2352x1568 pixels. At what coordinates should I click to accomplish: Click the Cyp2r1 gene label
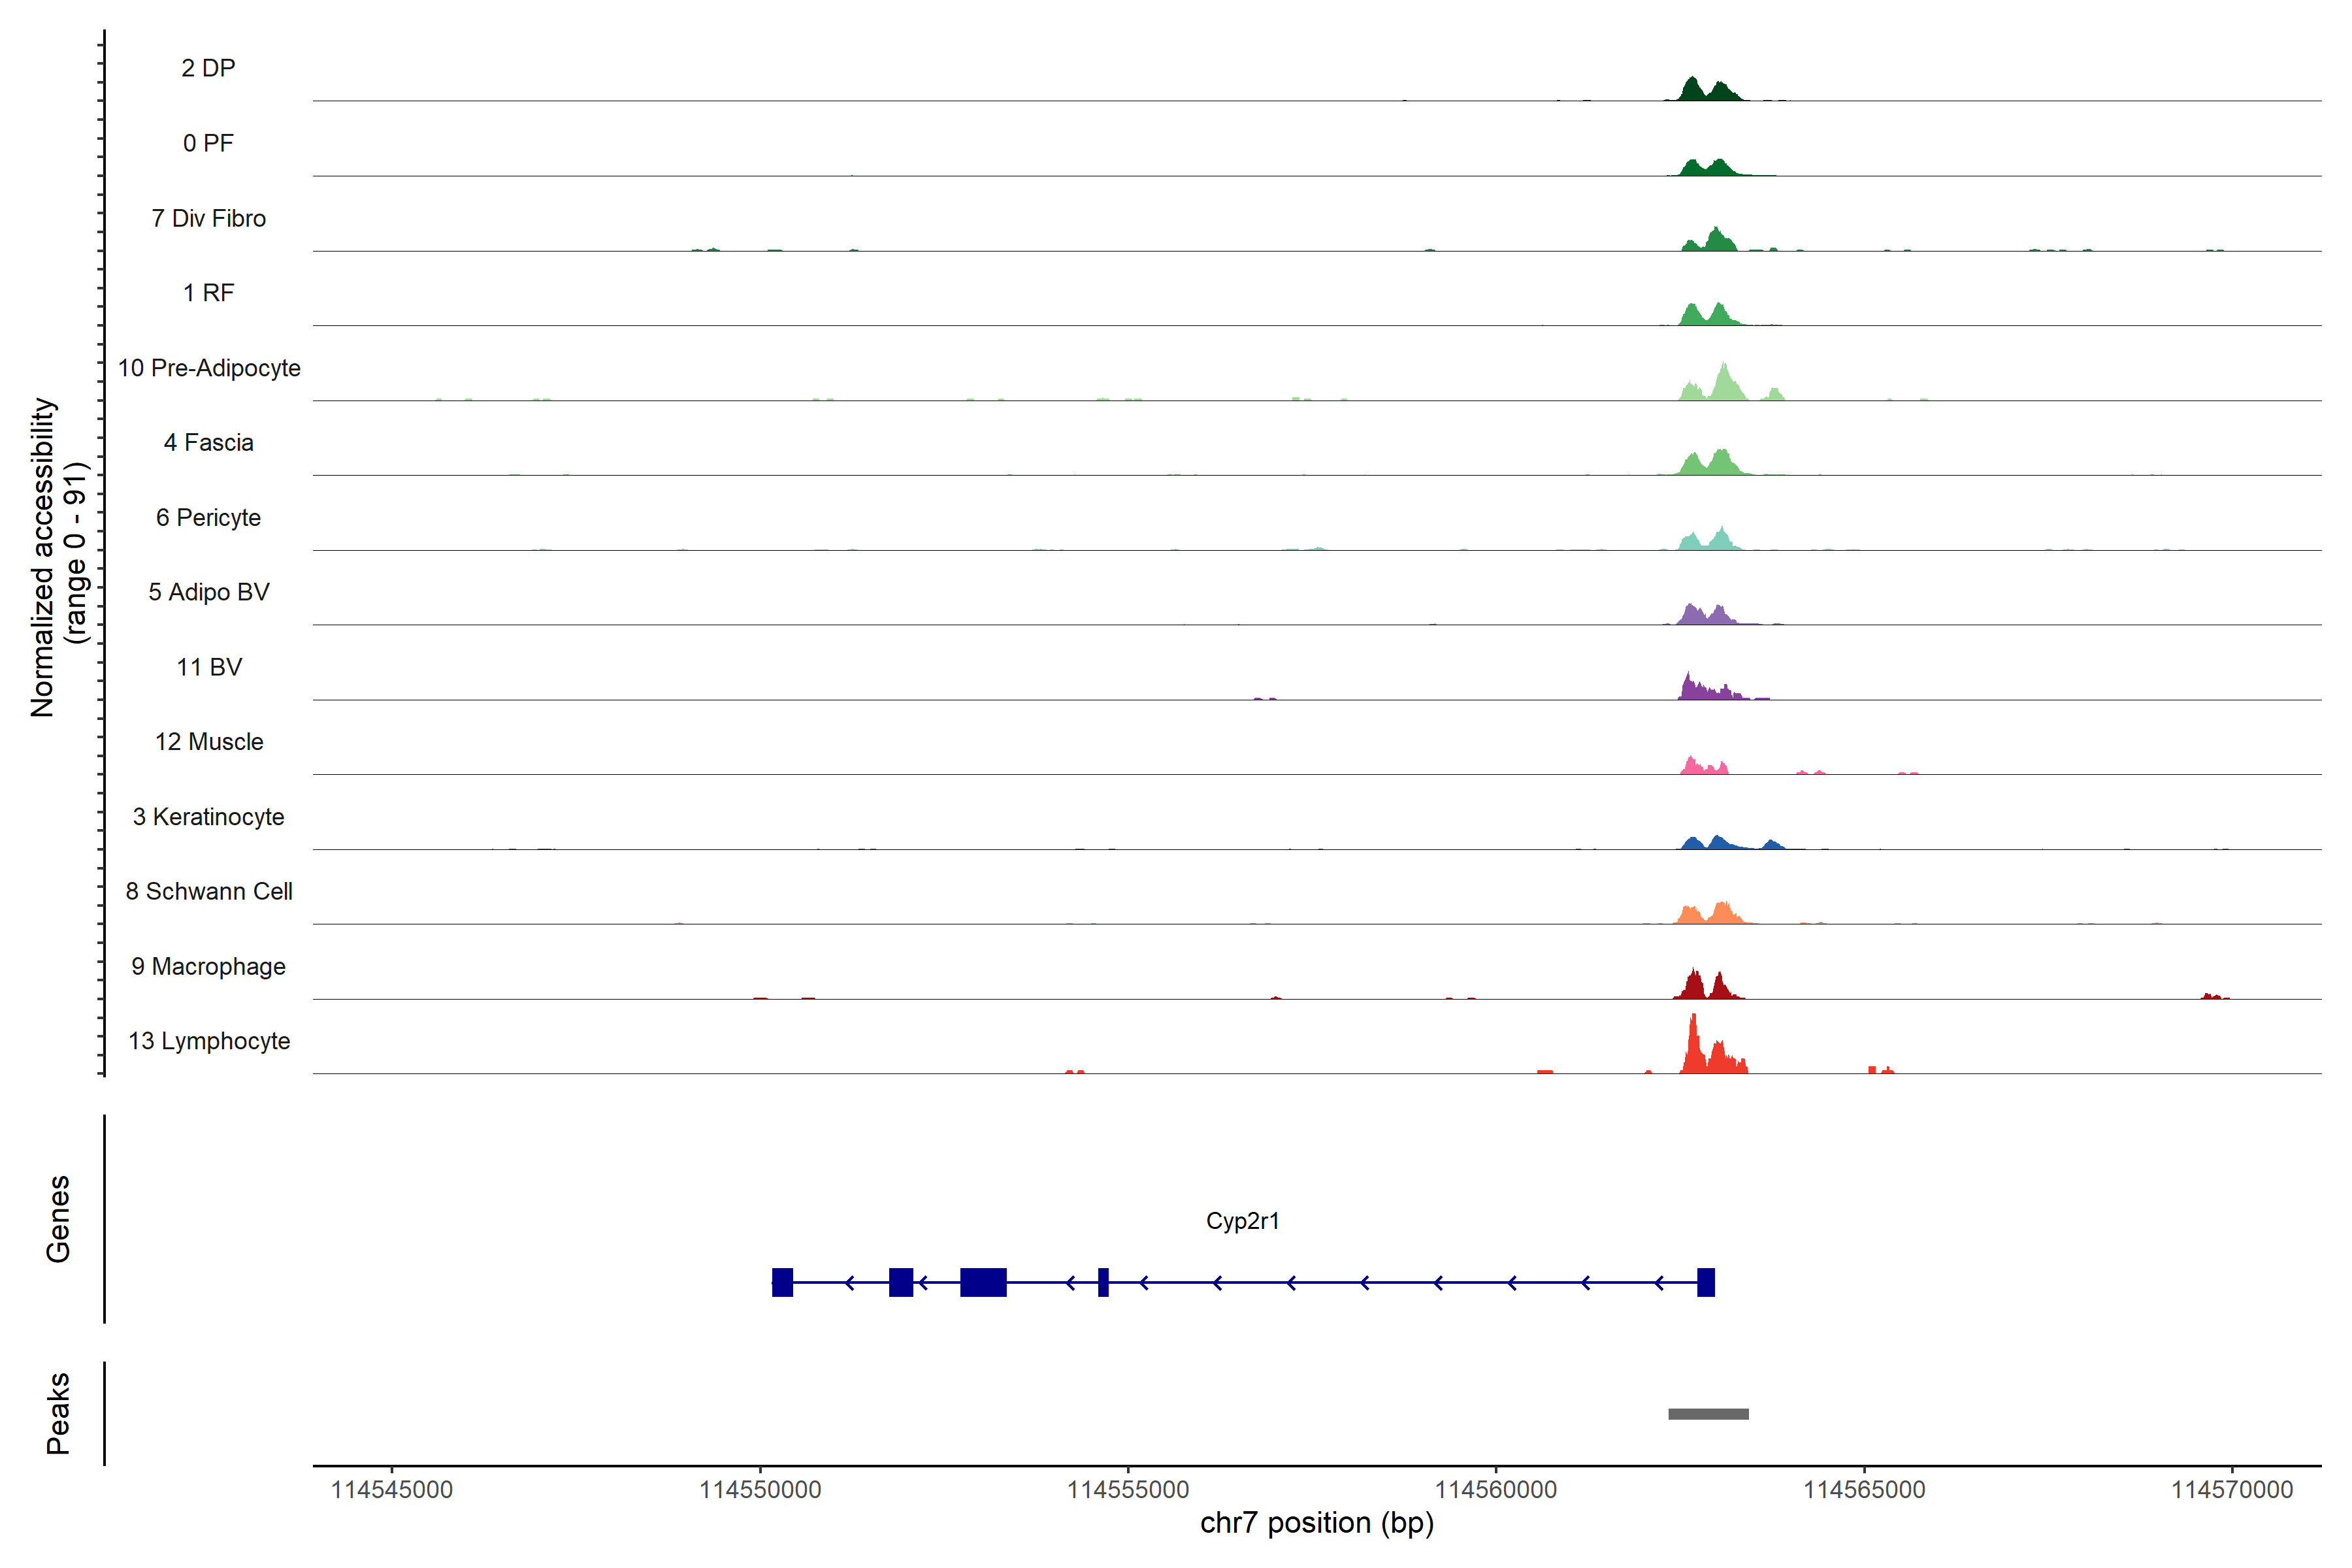coord(1242,1221)
